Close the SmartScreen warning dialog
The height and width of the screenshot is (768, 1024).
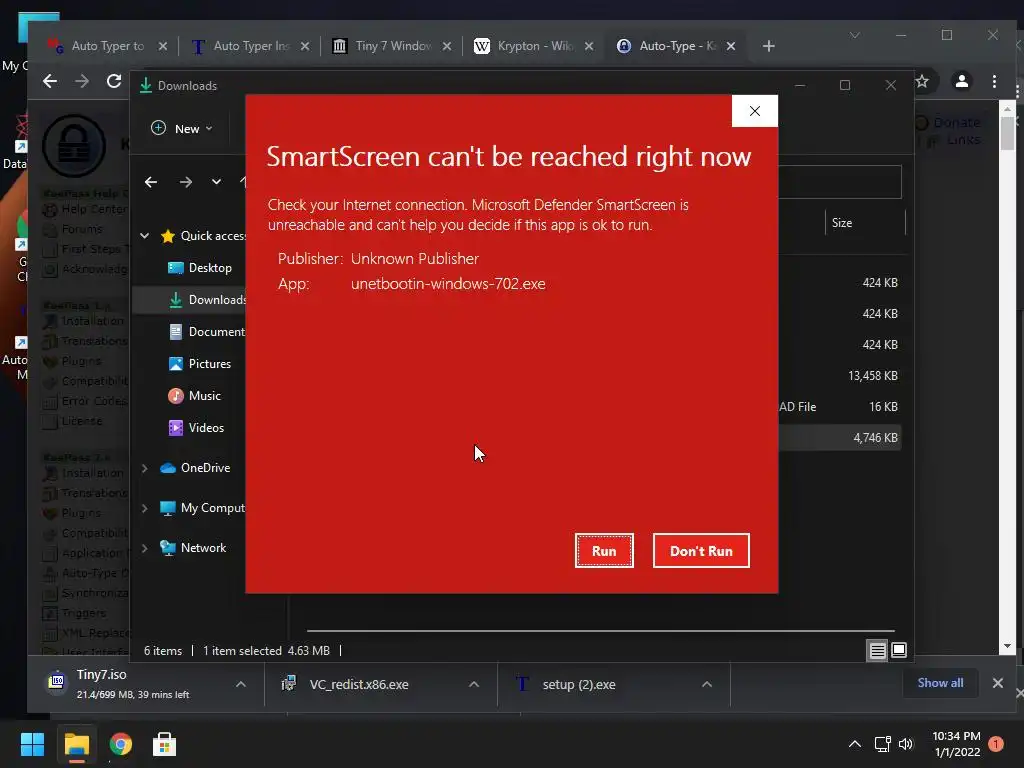pyautogui.click(x=754, y=111)
